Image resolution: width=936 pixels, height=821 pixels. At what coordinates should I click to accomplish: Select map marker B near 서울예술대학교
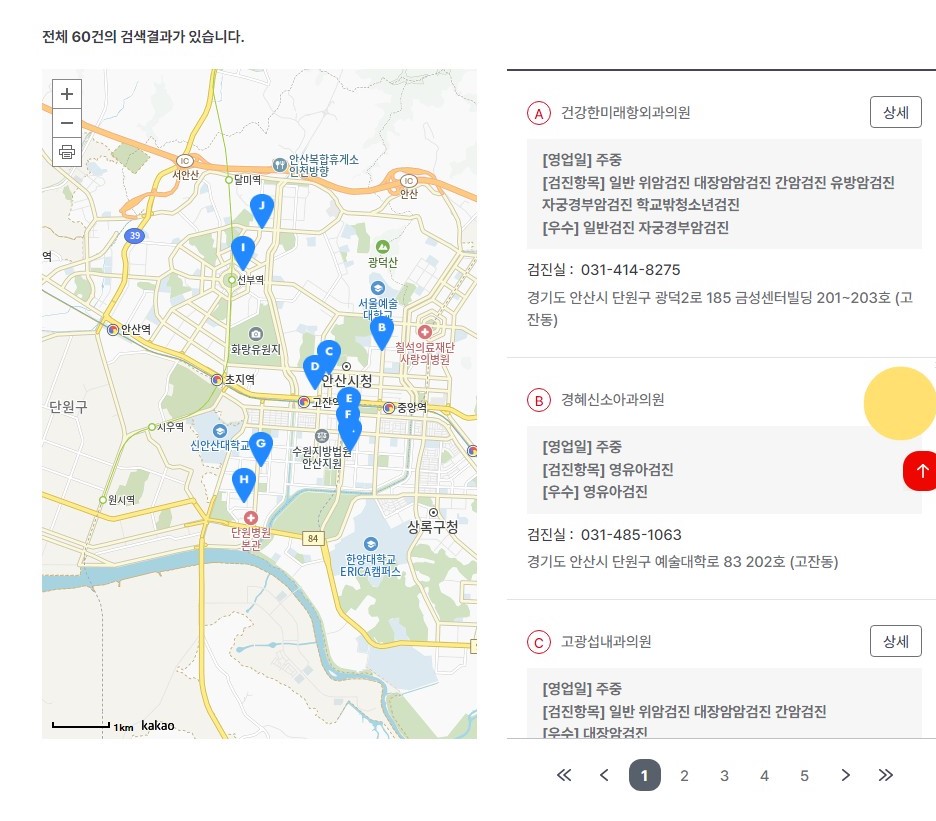pos(381,327)
